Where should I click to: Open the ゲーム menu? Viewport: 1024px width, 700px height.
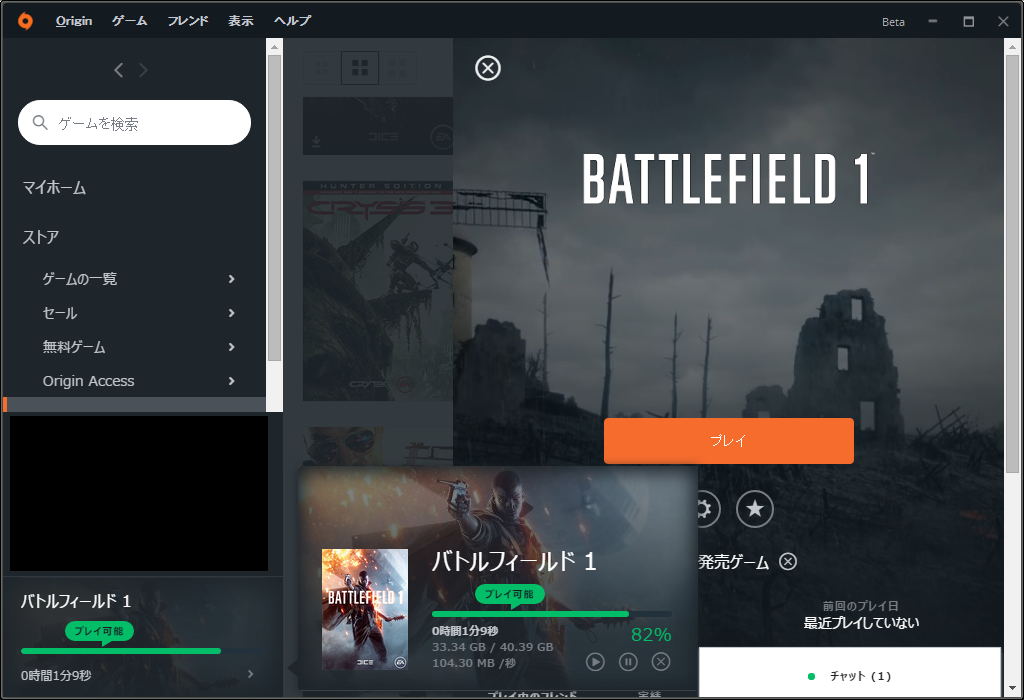click(x=129, y=21)
